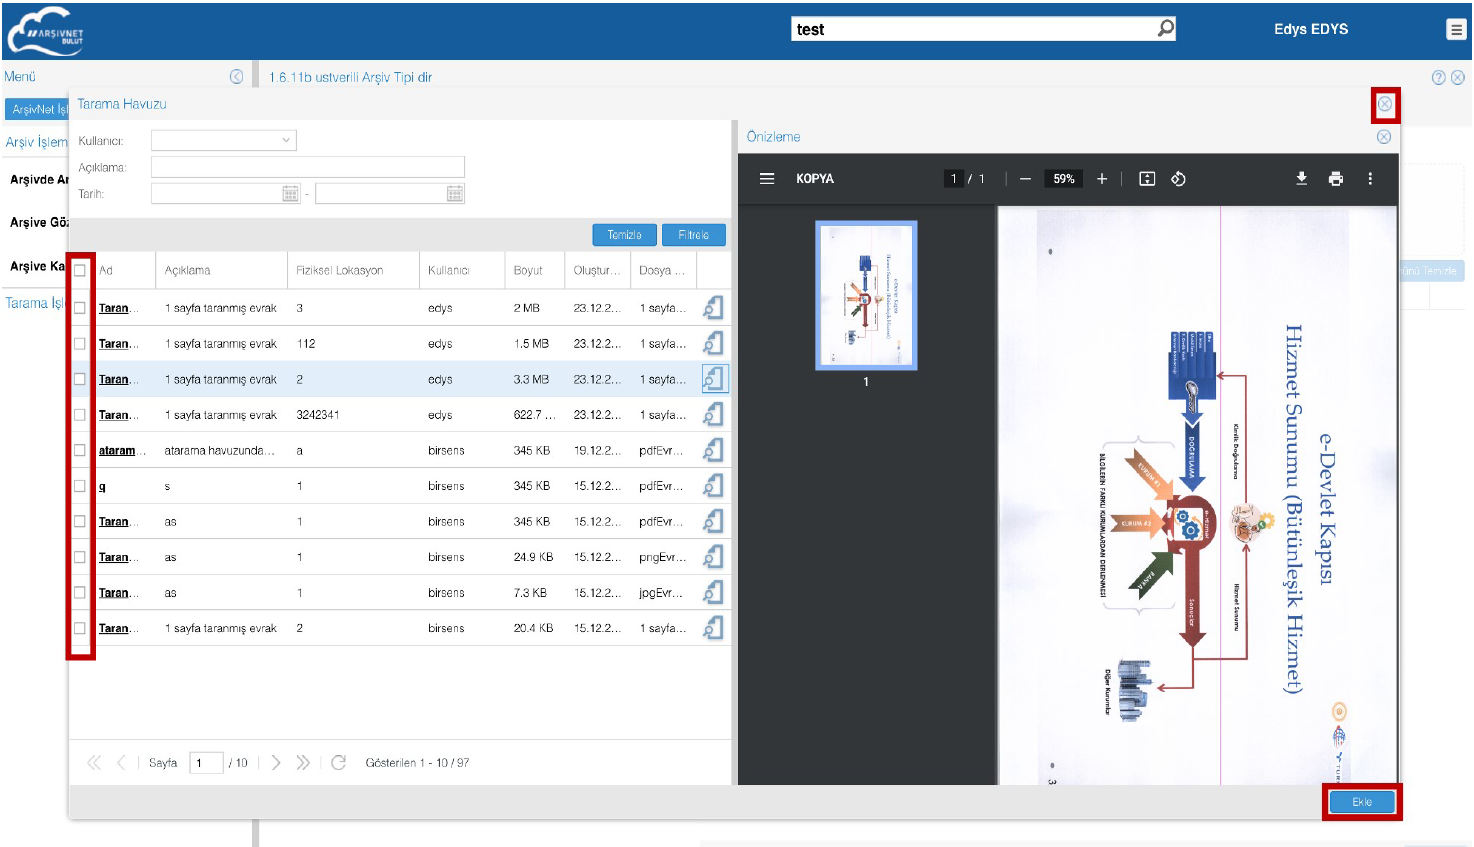Toggle the PDF sidebar thumbnails panel
This screenshot has height=847, width=1474.
click(x=767, y=179)
